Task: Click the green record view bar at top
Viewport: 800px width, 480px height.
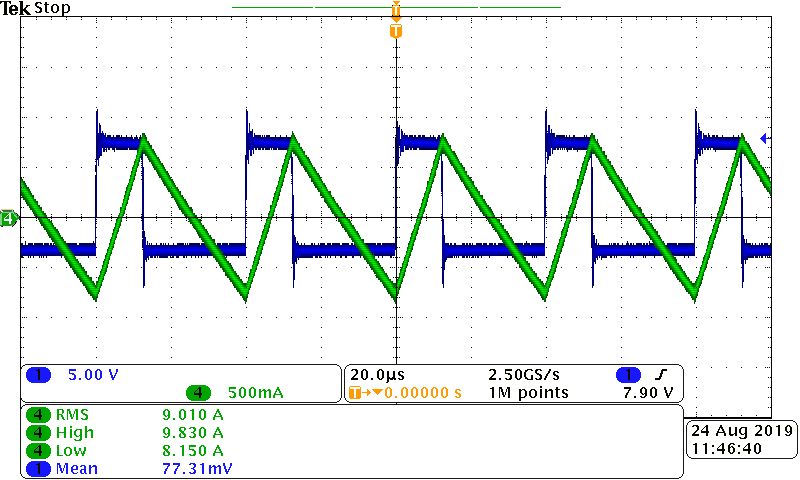Action: 396,7
